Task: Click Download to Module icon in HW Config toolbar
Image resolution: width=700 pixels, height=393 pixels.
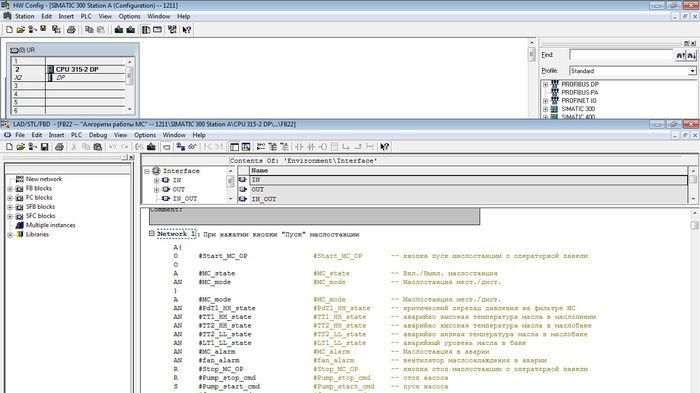Action: 119,29
